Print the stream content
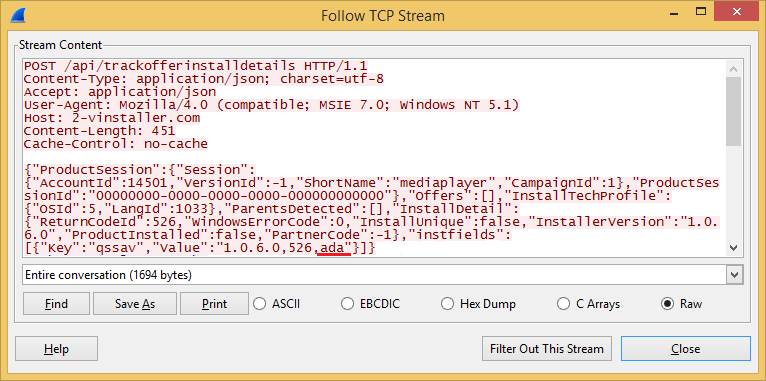Screen dimensions: 766x381 pyautogui.click(x=214, y=304)
